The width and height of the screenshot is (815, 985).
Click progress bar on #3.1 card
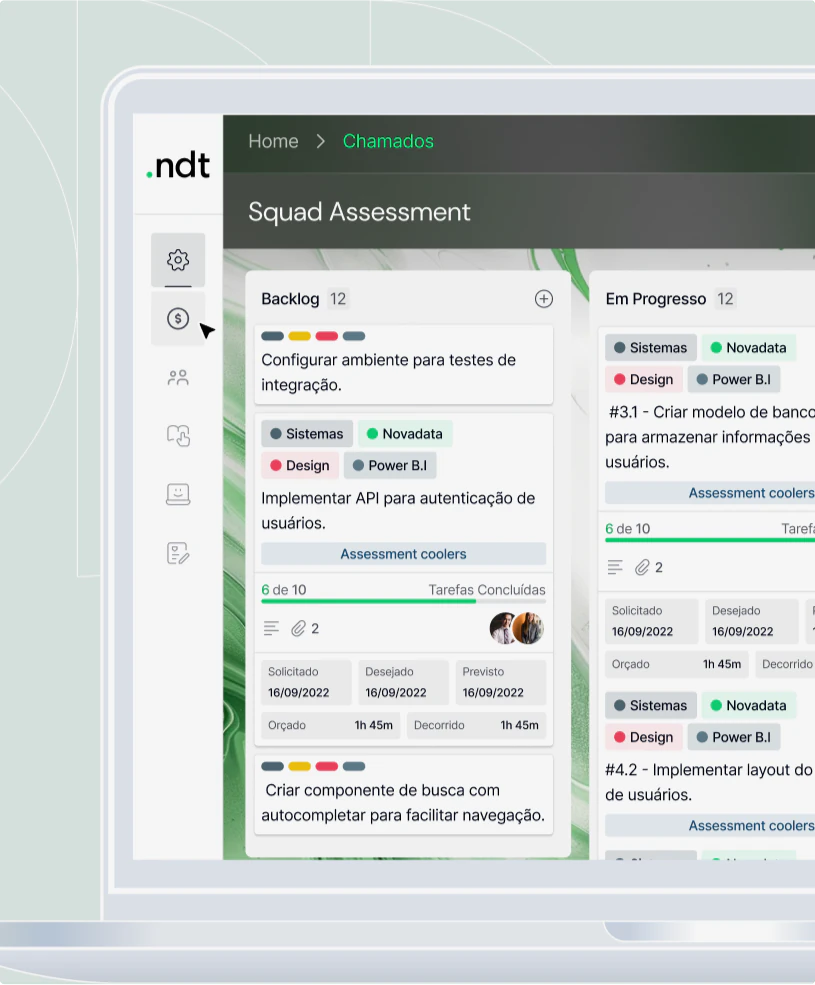(x=710, y=540)
